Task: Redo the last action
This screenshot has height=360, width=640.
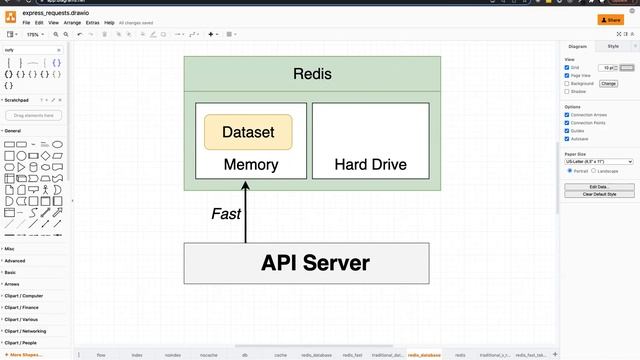Action: (x=91, y=35)
